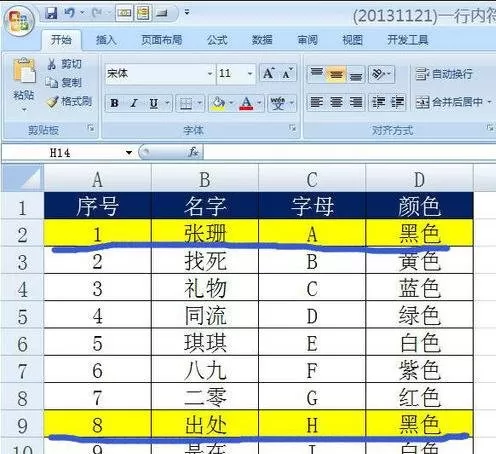The image size is (496, 454).
Task: Click the 文 phonetic guide icon
Action: [x=278, y=103]
